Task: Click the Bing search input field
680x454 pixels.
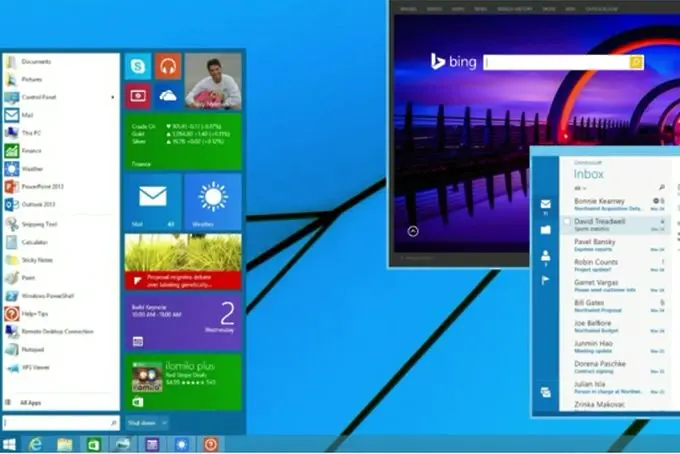Action: 556,62
